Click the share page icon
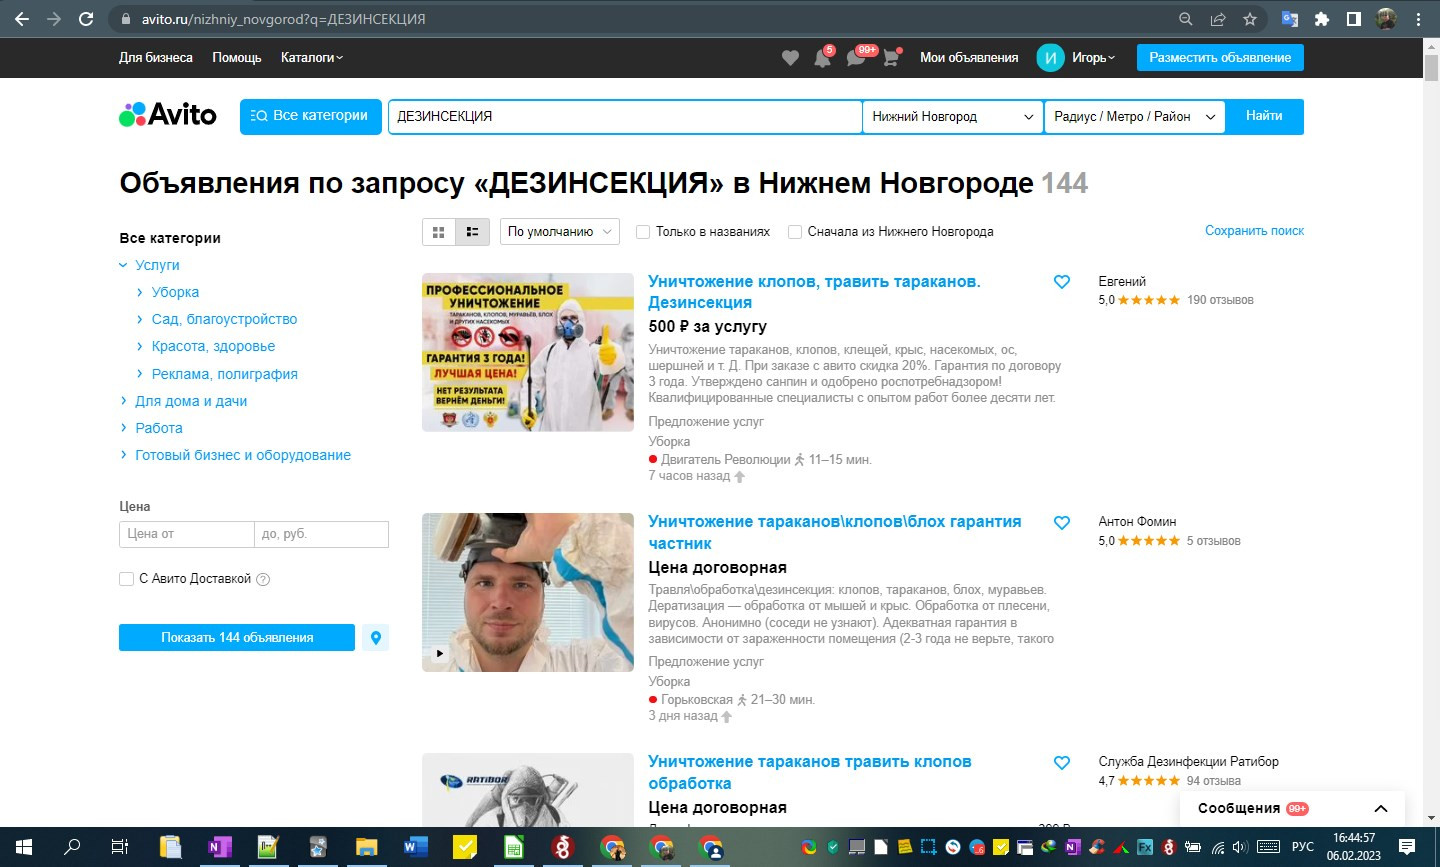 (x=1218, y=19)
